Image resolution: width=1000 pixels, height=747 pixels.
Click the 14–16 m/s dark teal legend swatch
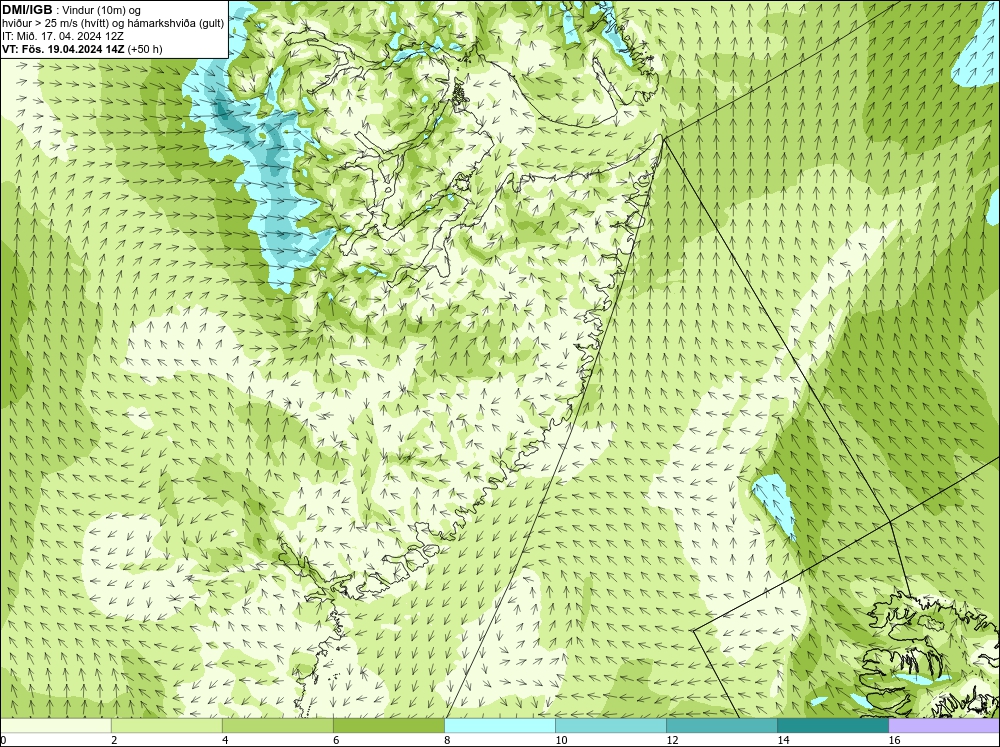(x=833, y=726)
